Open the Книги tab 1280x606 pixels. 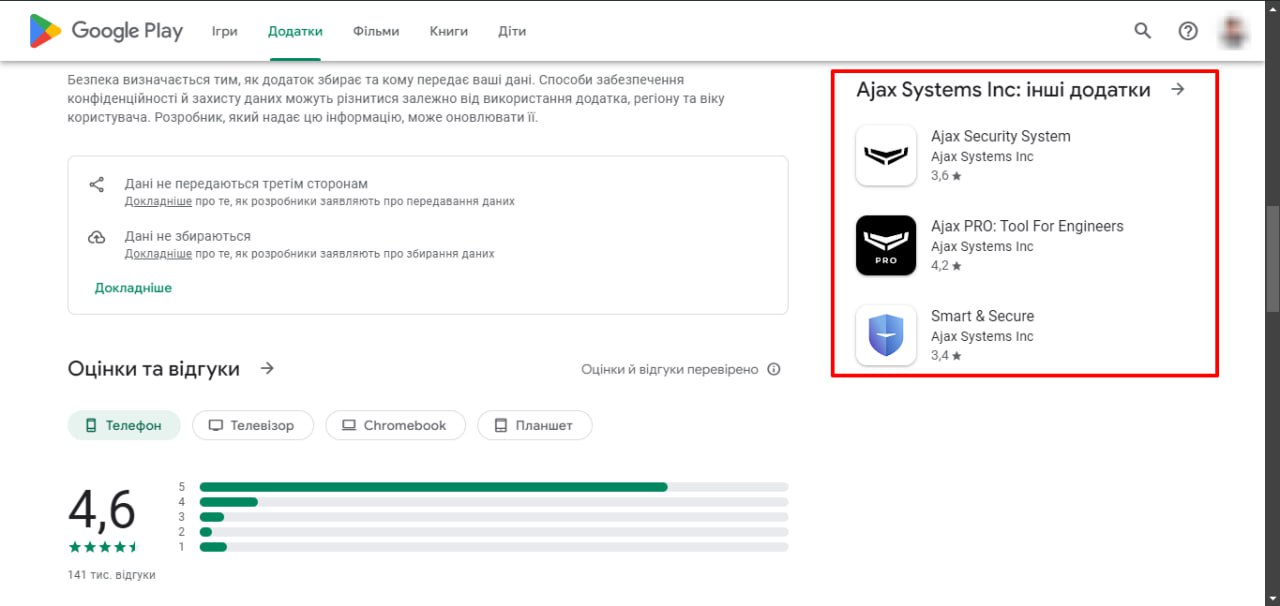(449, 31)
